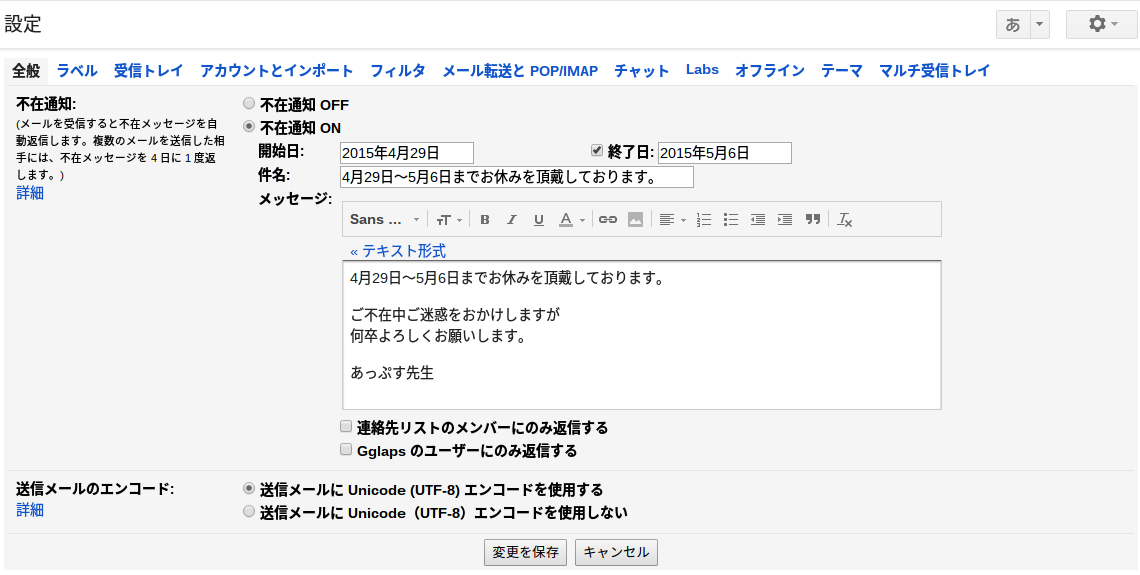
Task: Insert an image into the message
Action: (x=635, y=220)
